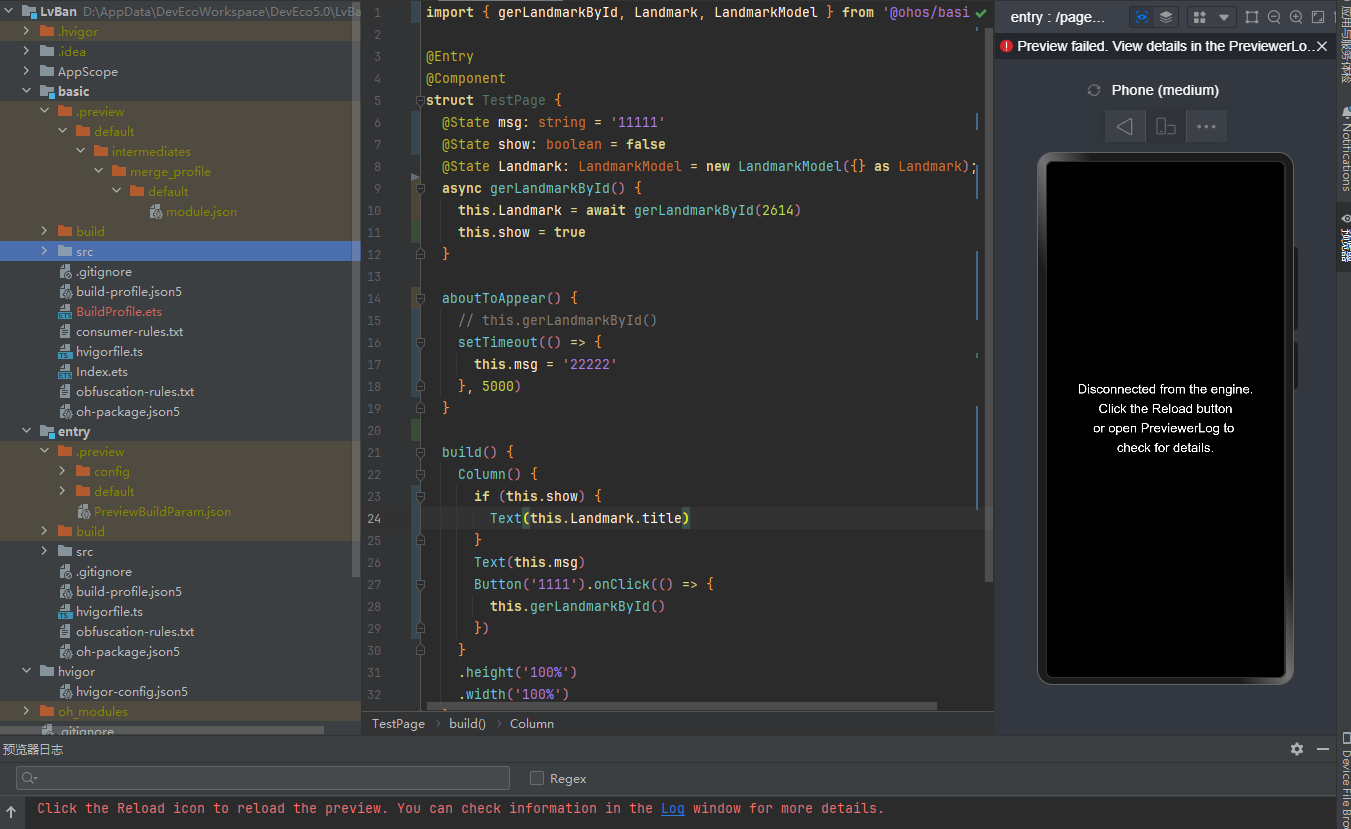Open oh-package.json5 under entry
Screen dimensions: 1351x829
tap(119, 651)
